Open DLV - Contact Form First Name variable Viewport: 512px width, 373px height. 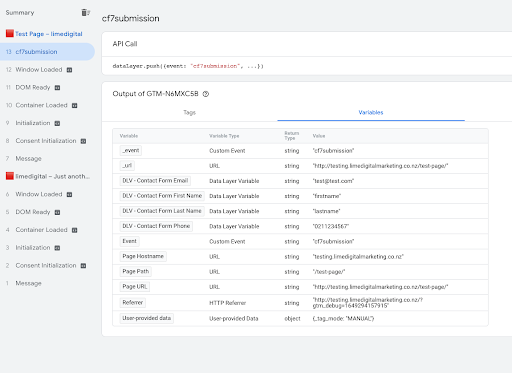click(x=162, y=196)
